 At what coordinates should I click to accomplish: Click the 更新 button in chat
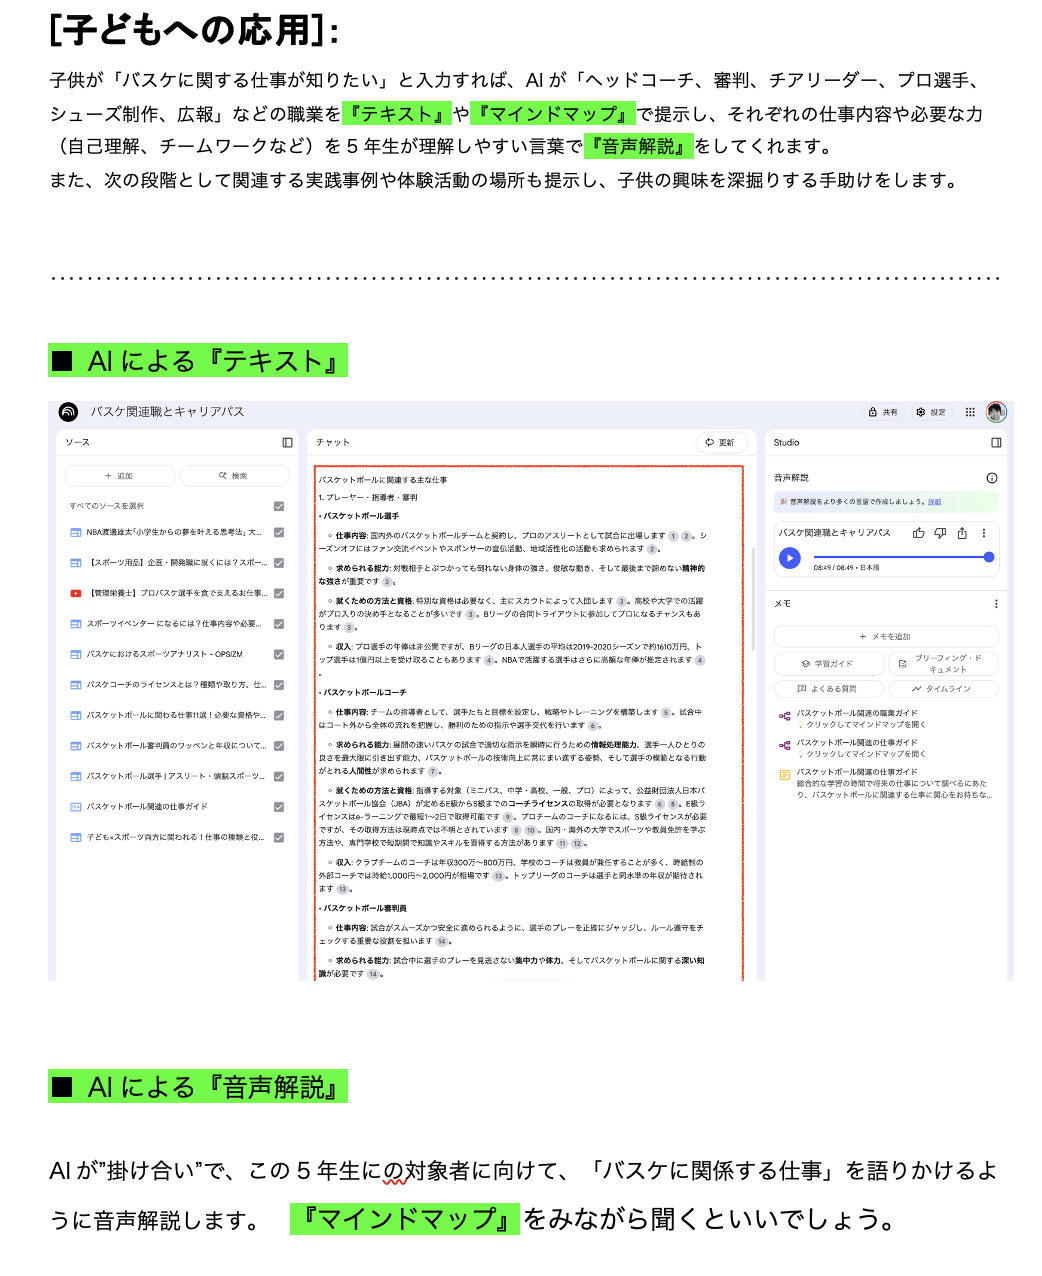(721, 442)
